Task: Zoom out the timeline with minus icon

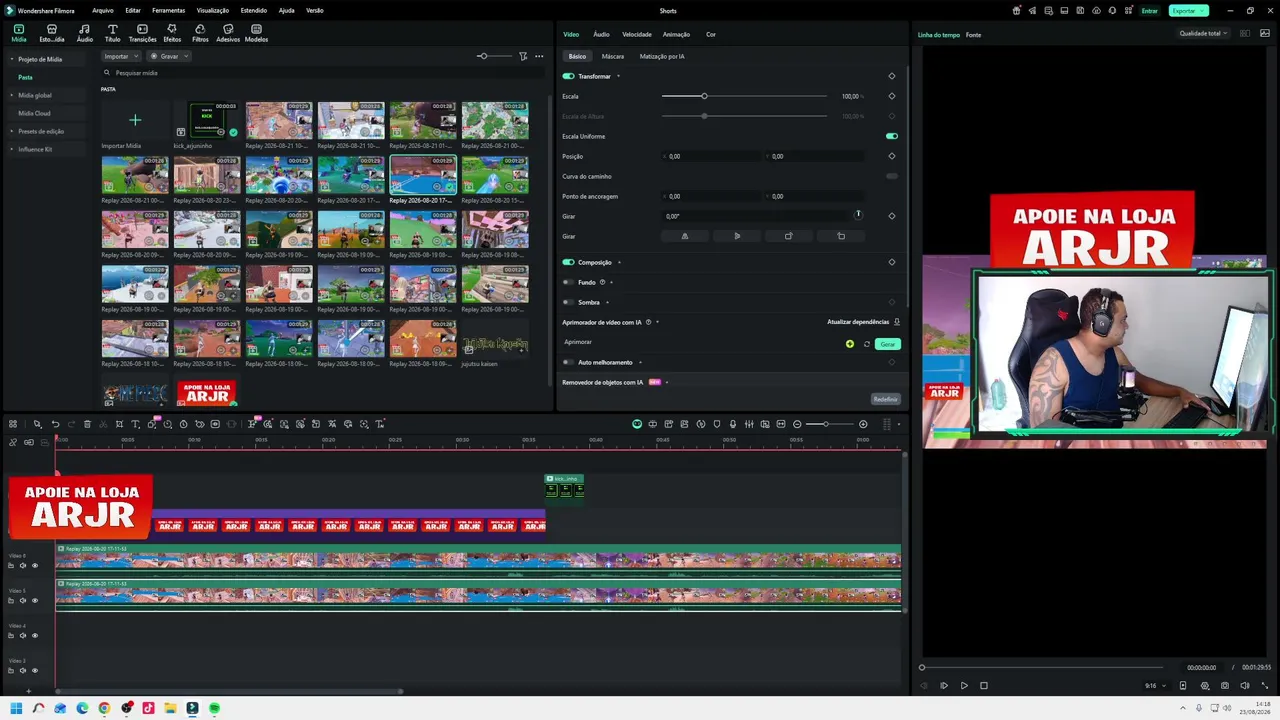Action: click(x=797, y=424)
